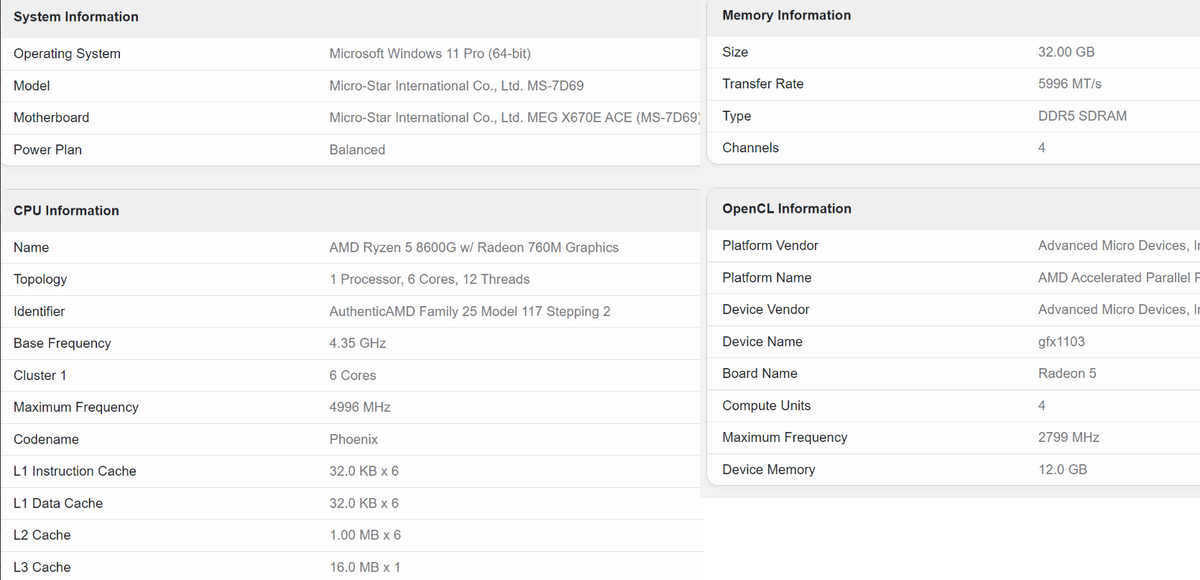
Task: Click the CPU Information heading
Action: tap(66, 211)
